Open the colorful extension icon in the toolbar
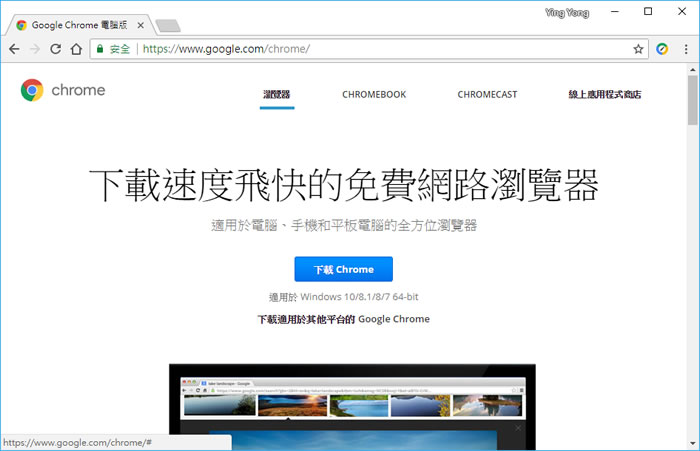 coord(662,49)
